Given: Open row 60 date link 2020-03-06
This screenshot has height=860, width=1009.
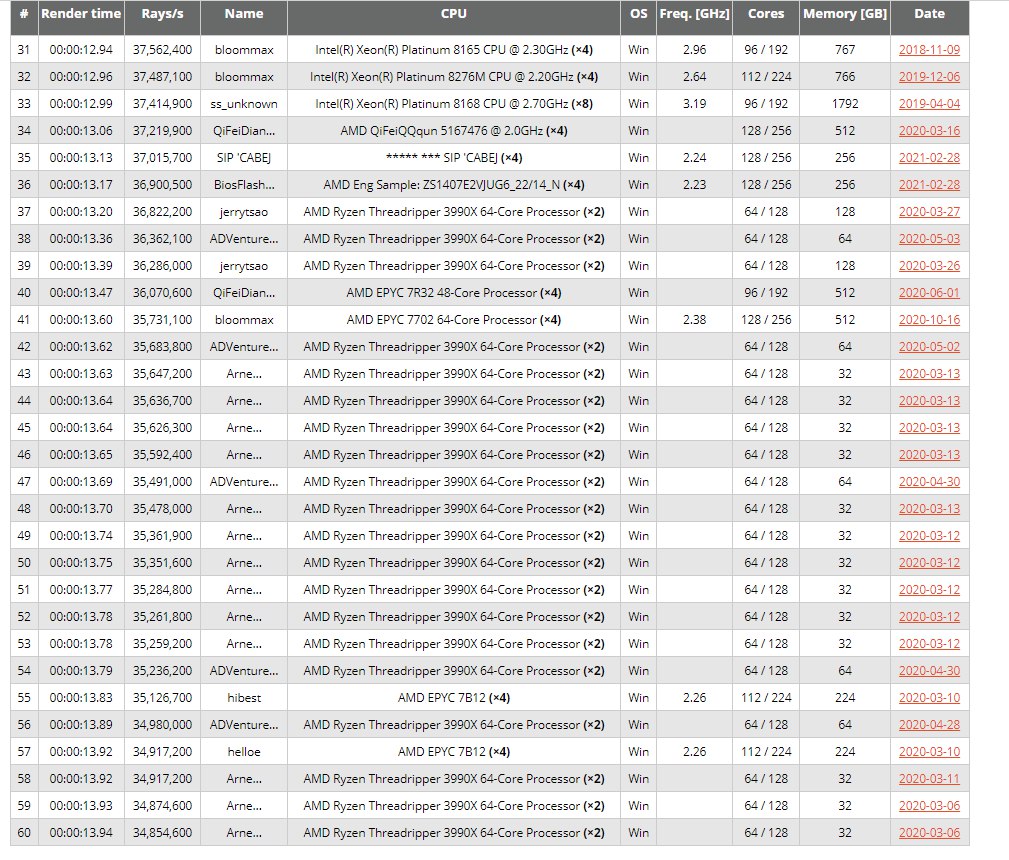Looking at the screenshot, I should 929,833.
